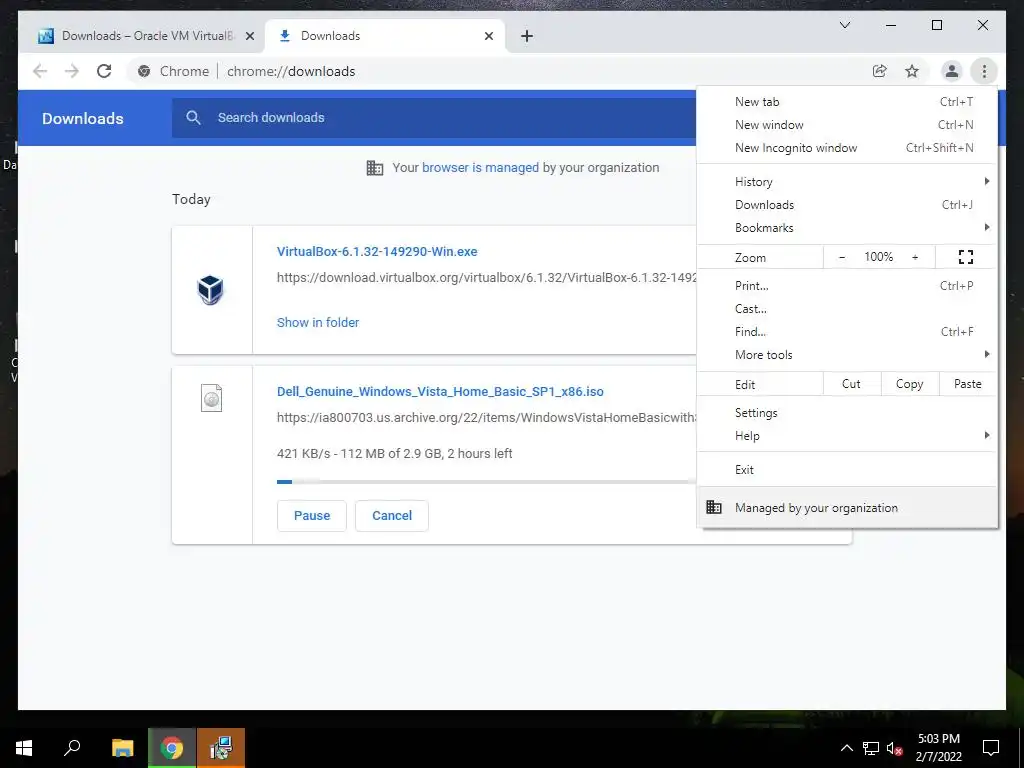Cancel the Vista ISO download
The image size is (1024, 768).
click(x=392, y=515)
